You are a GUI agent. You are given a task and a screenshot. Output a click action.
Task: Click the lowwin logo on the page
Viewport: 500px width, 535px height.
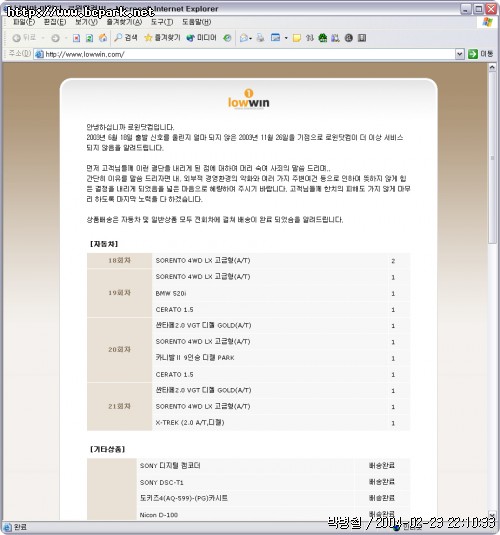click(248, 99)
